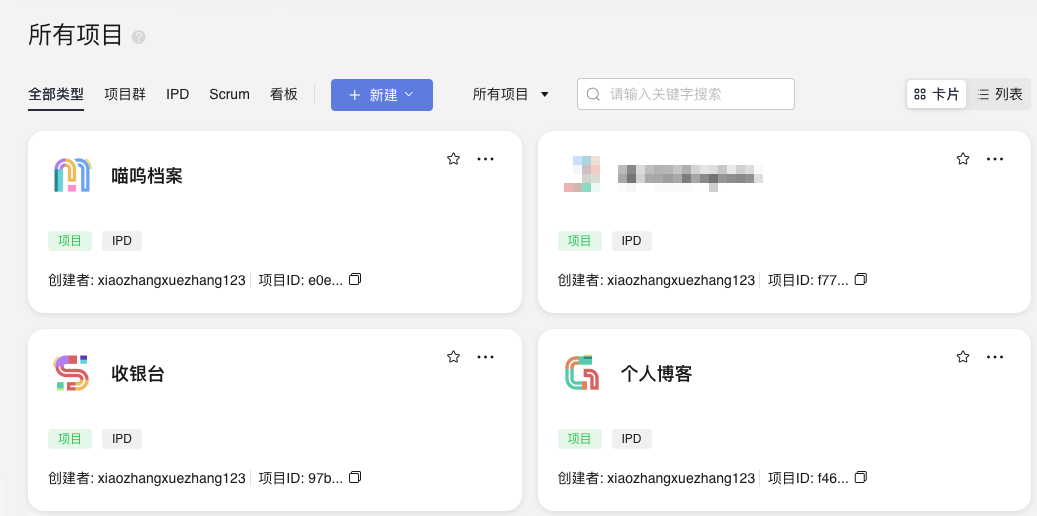The width and height of the screenshot is (1037, 516).
Task: Click creator name on 喵呜档案 card
Action: [x=172, y=280]
